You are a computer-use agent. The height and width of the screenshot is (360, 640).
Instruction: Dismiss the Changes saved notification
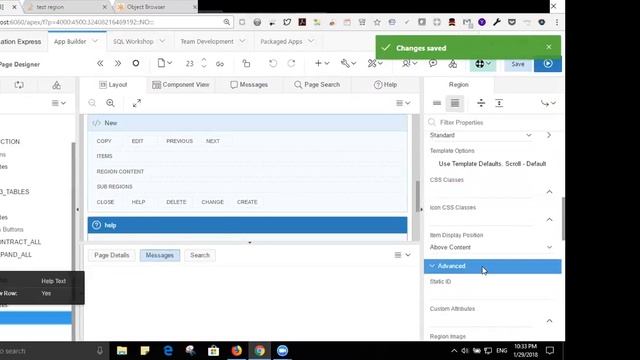point(549,47)
